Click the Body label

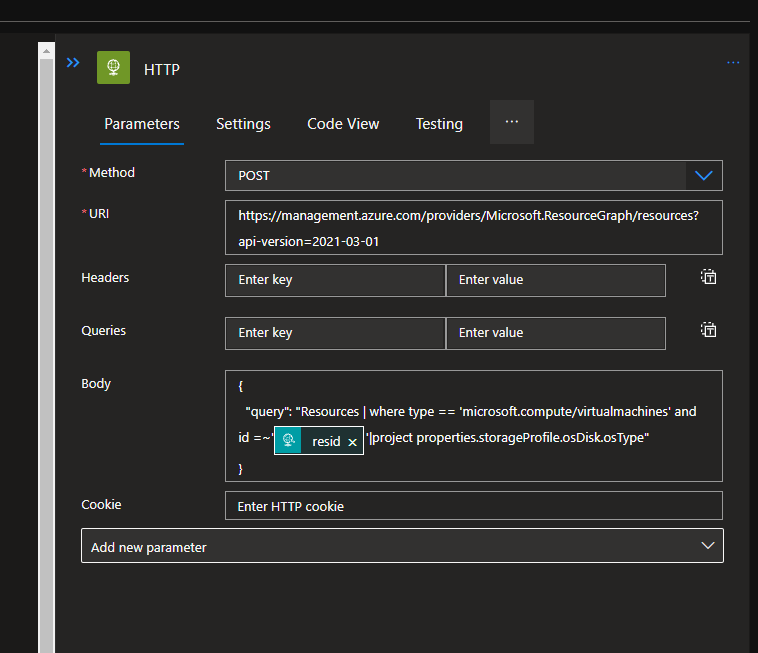(x=96, y=384)
